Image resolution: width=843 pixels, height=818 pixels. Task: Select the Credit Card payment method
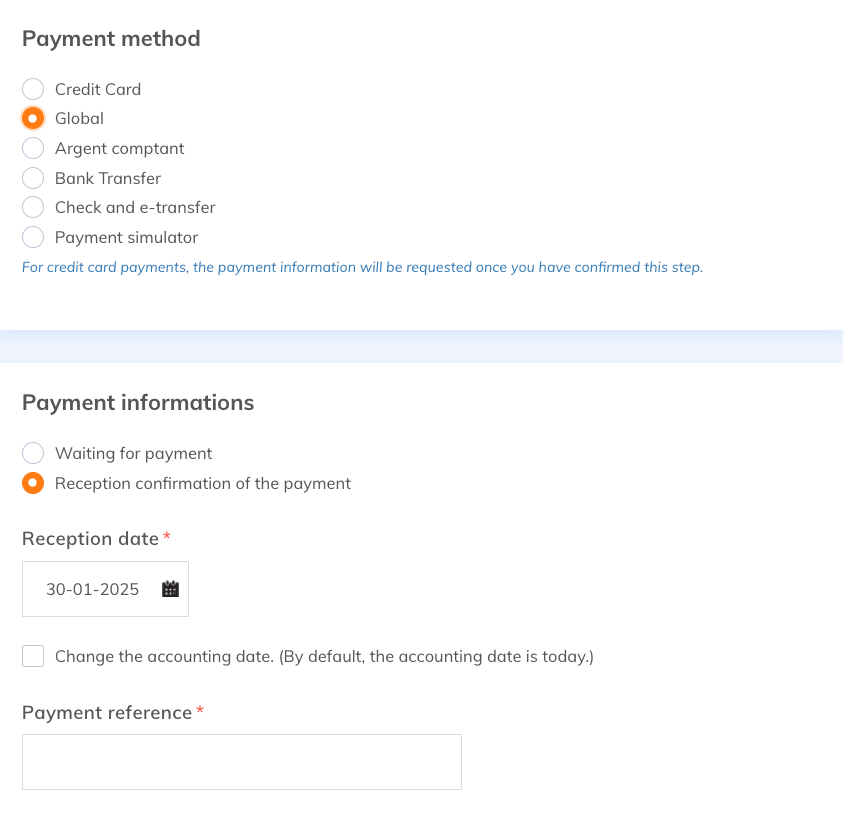[33, 89]
